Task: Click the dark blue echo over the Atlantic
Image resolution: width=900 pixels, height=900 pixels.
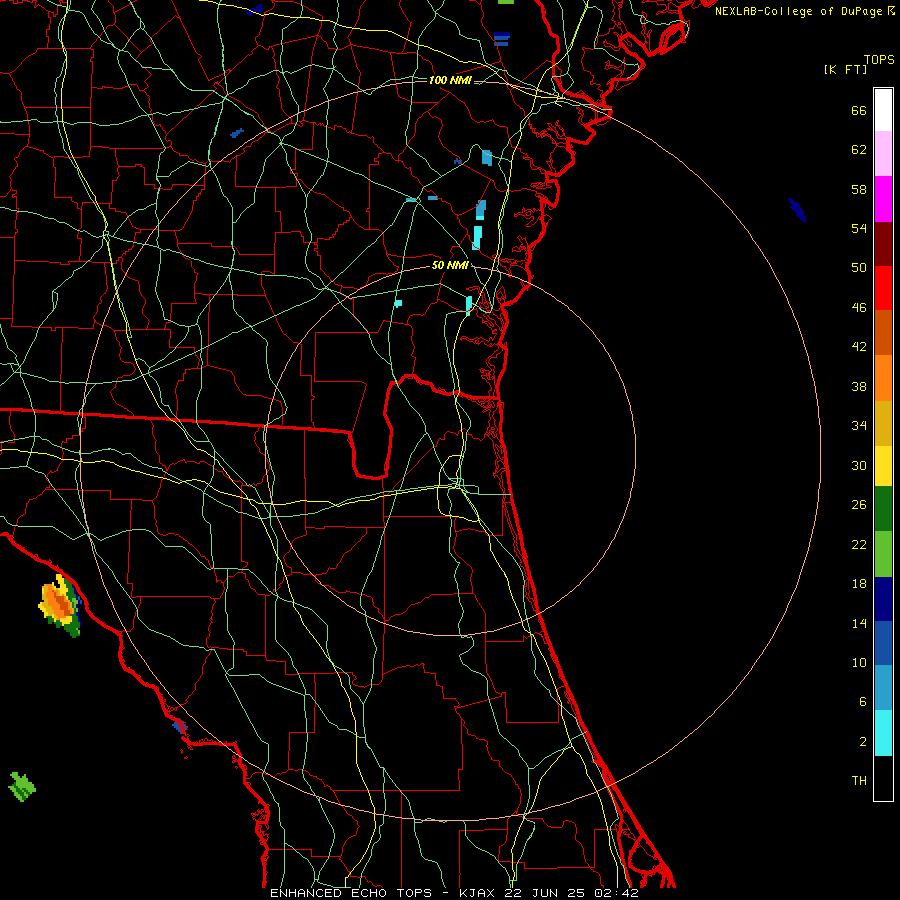Action: click(797, 210)
